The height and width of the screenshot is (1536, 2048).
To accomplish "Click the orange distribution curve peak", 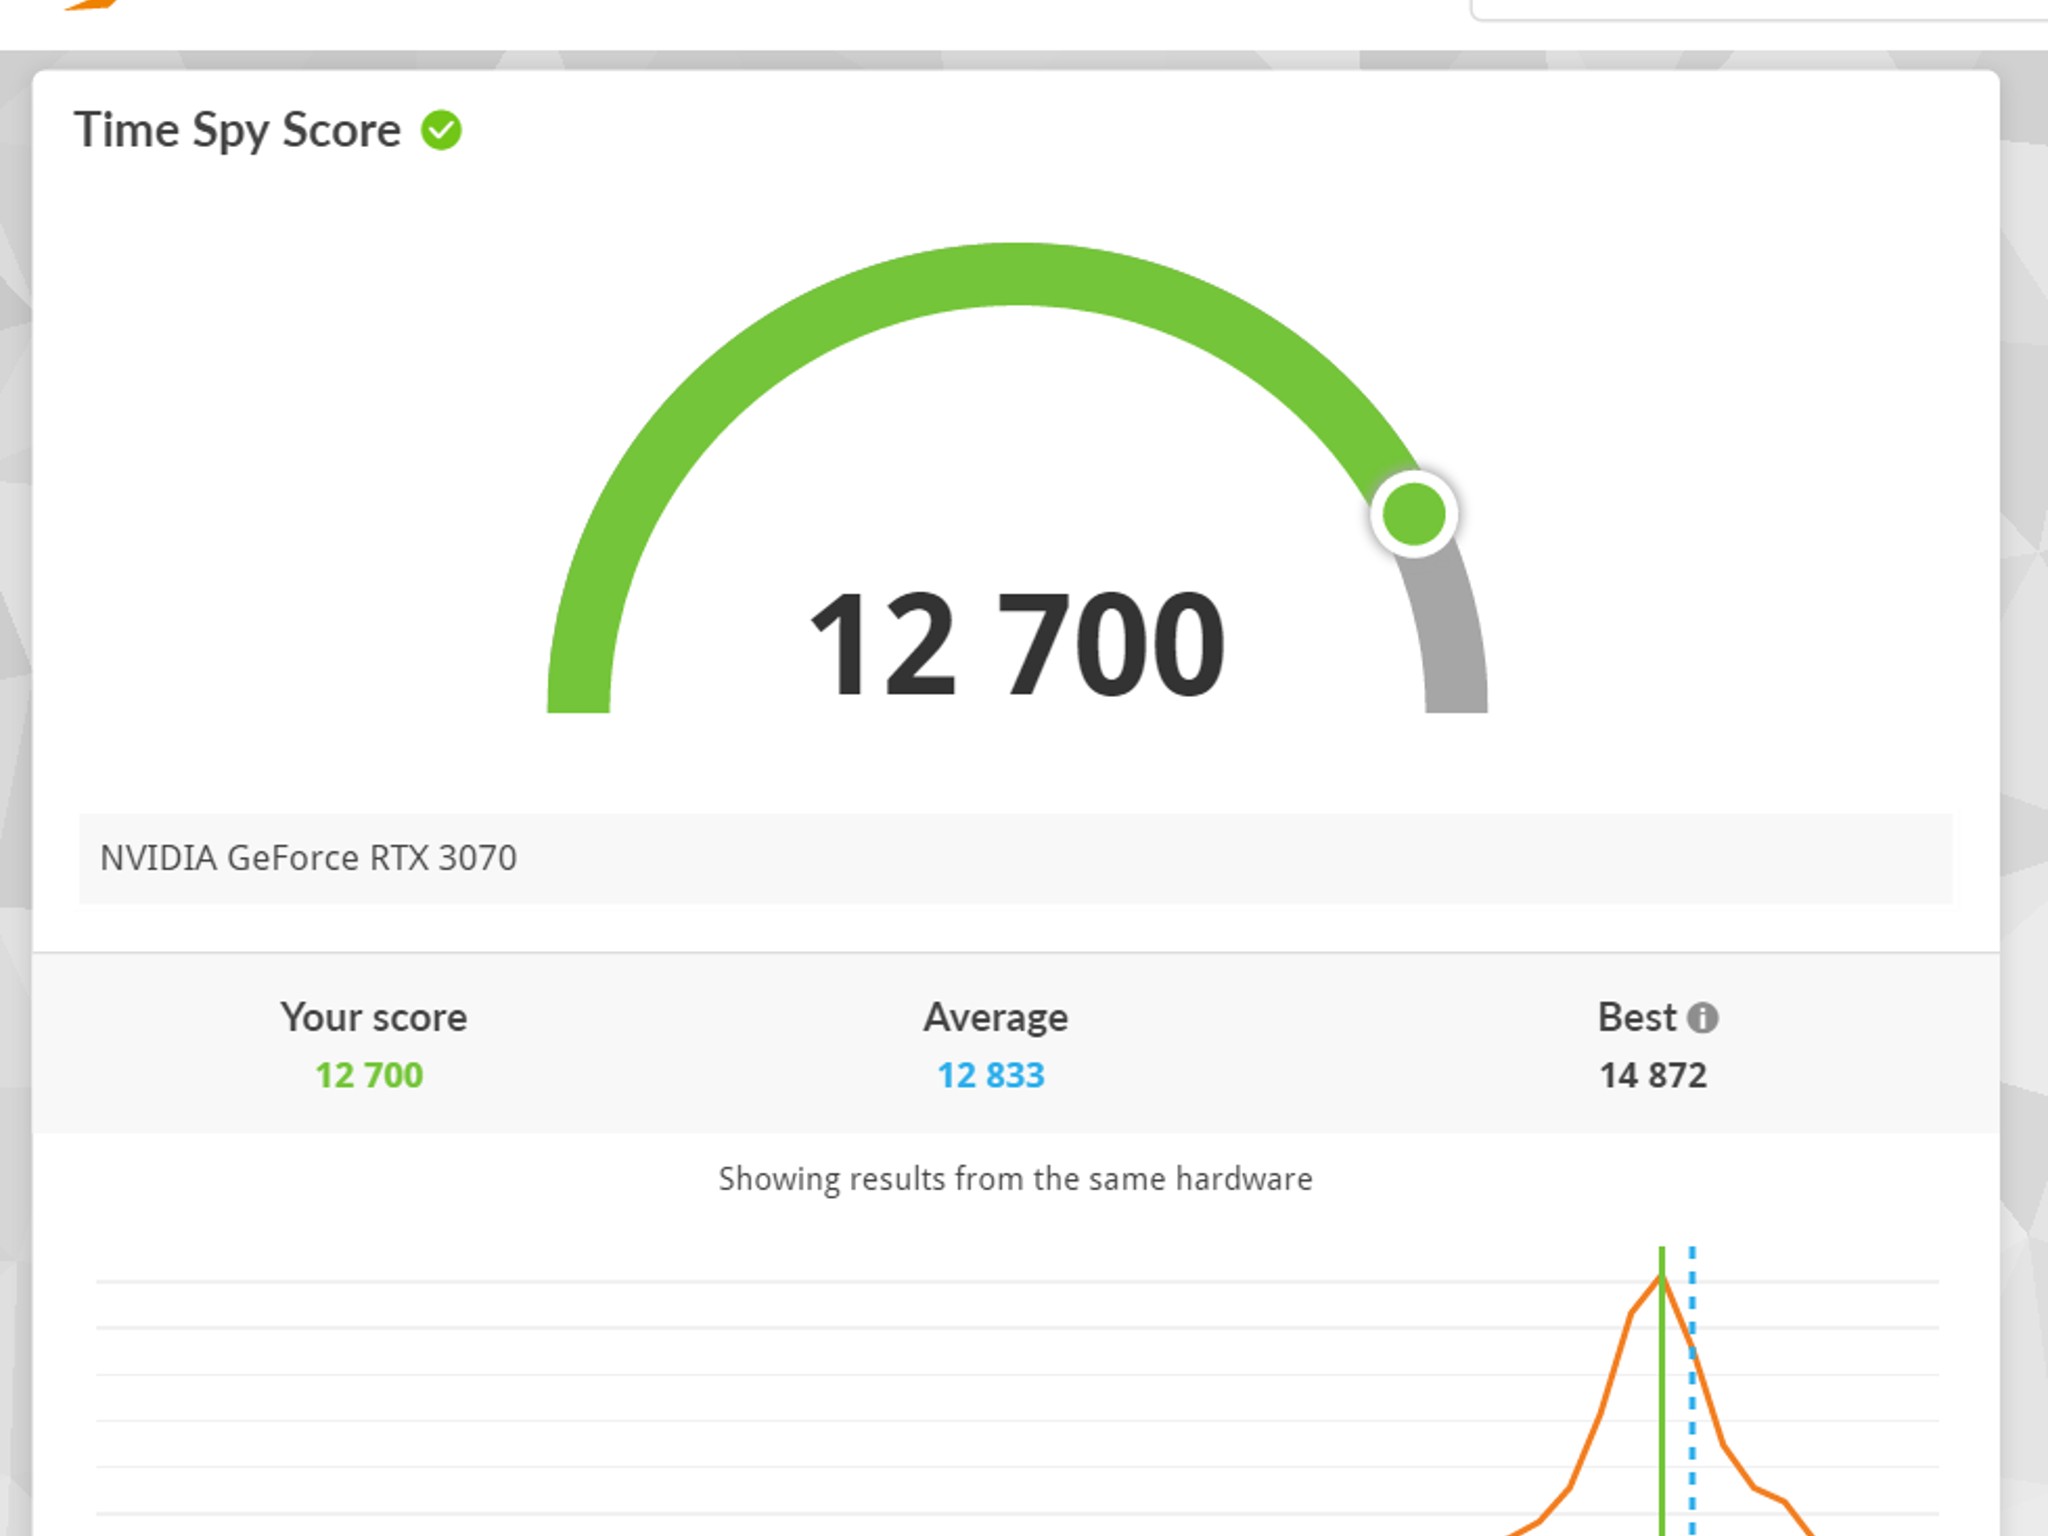I will coord(1662,1277).
